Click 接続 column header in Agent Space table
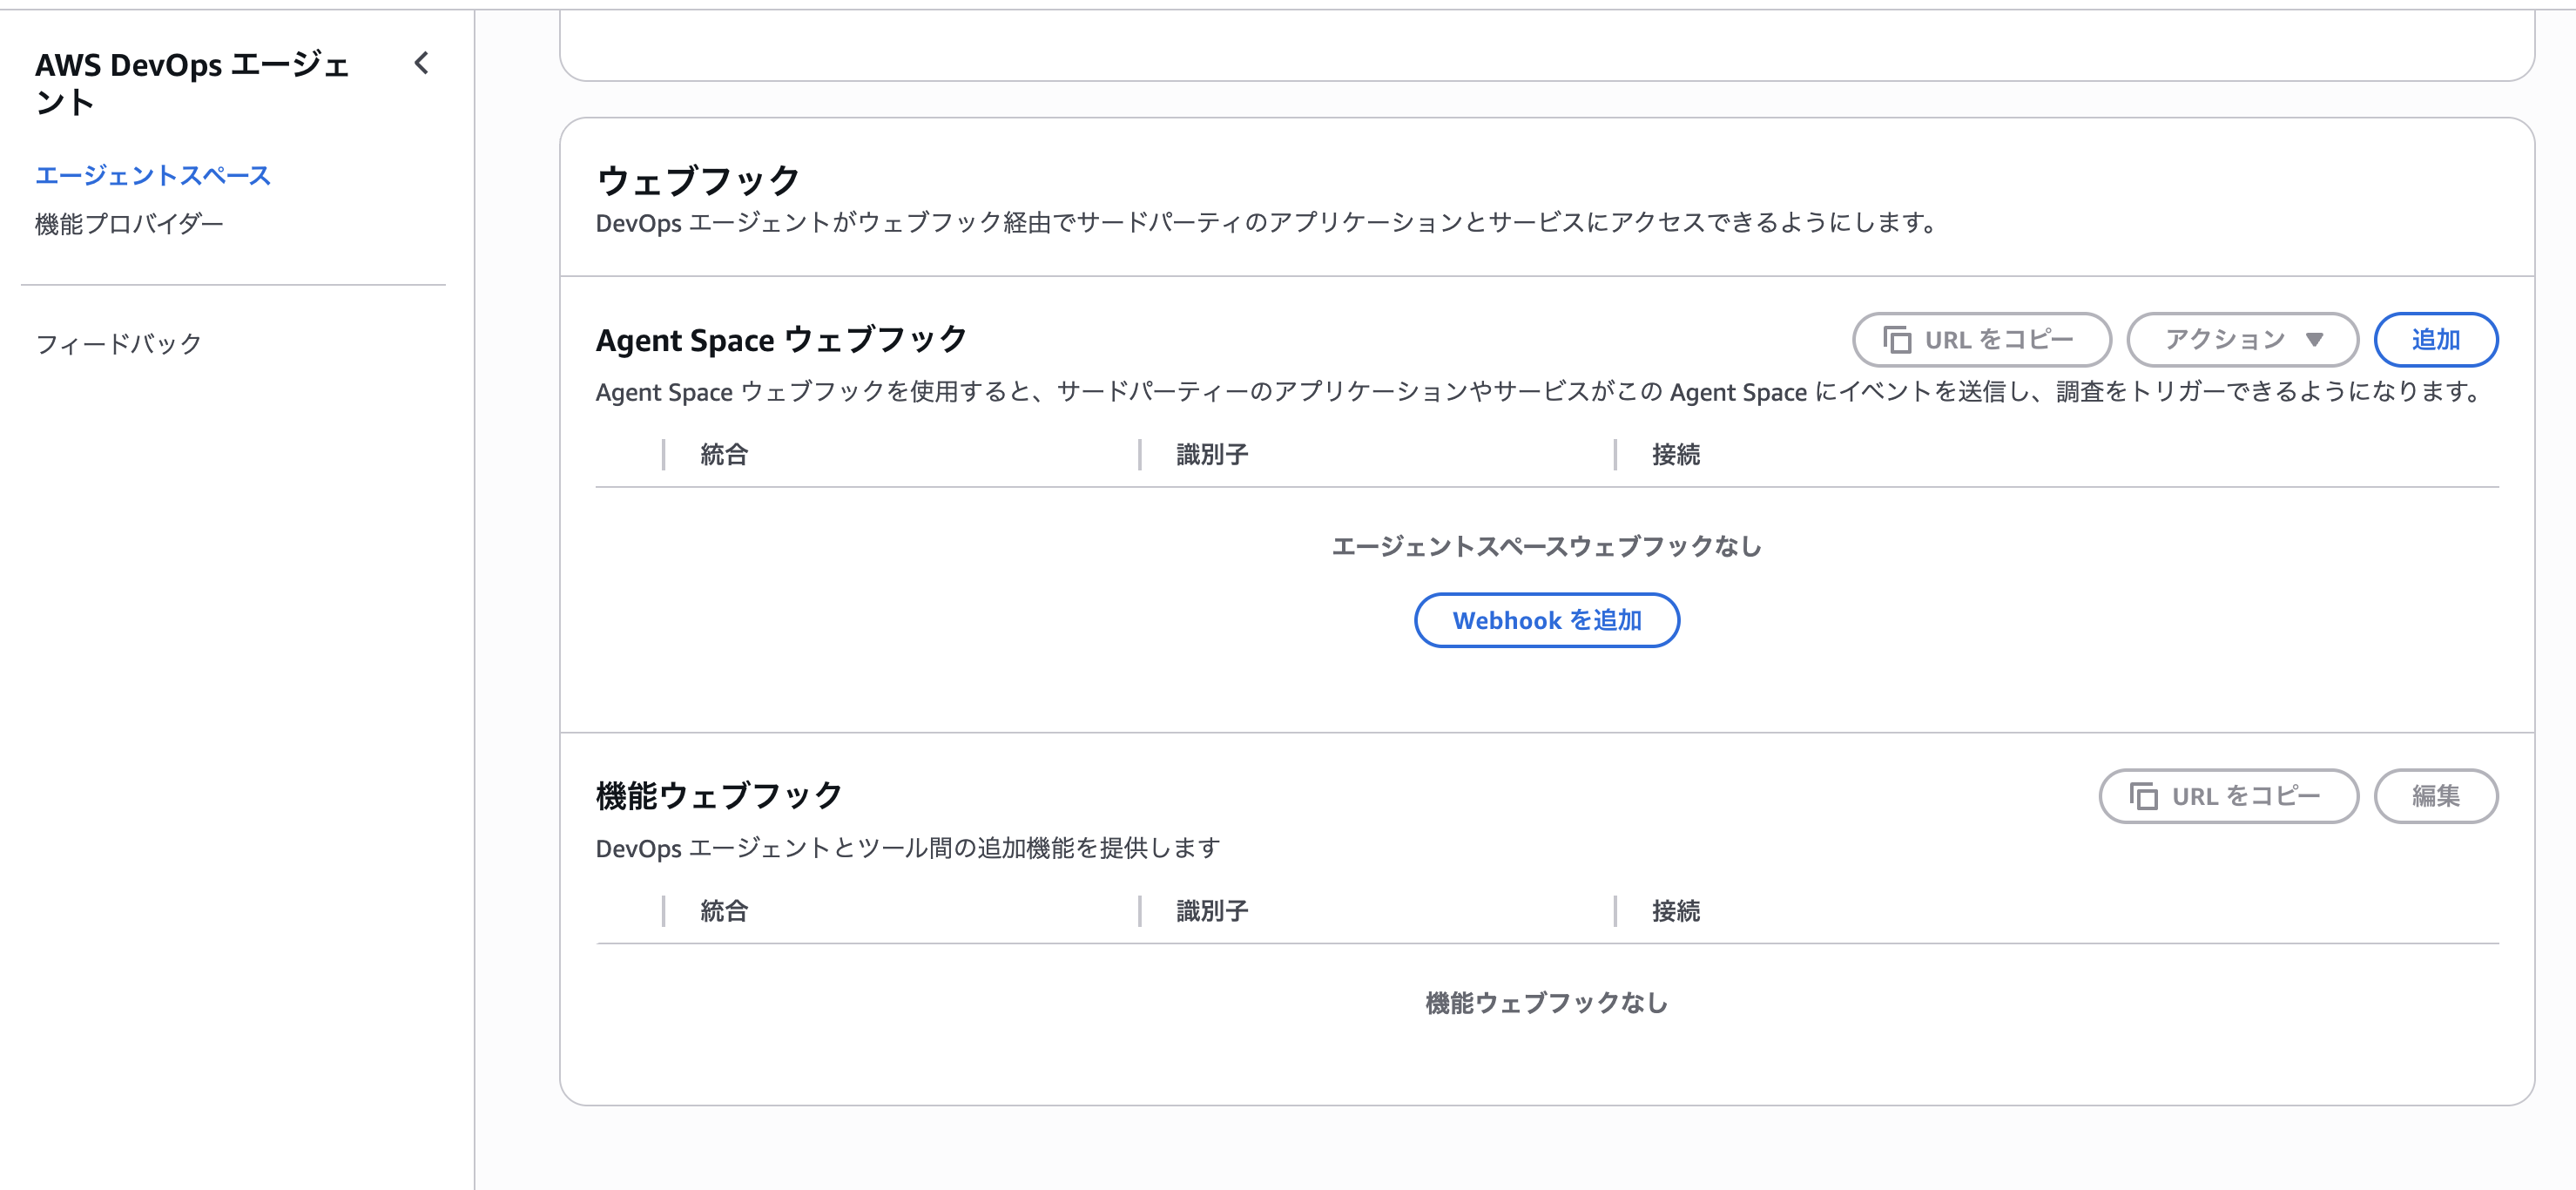Screen dimensions: 2576x1190 click(1676, 455)
